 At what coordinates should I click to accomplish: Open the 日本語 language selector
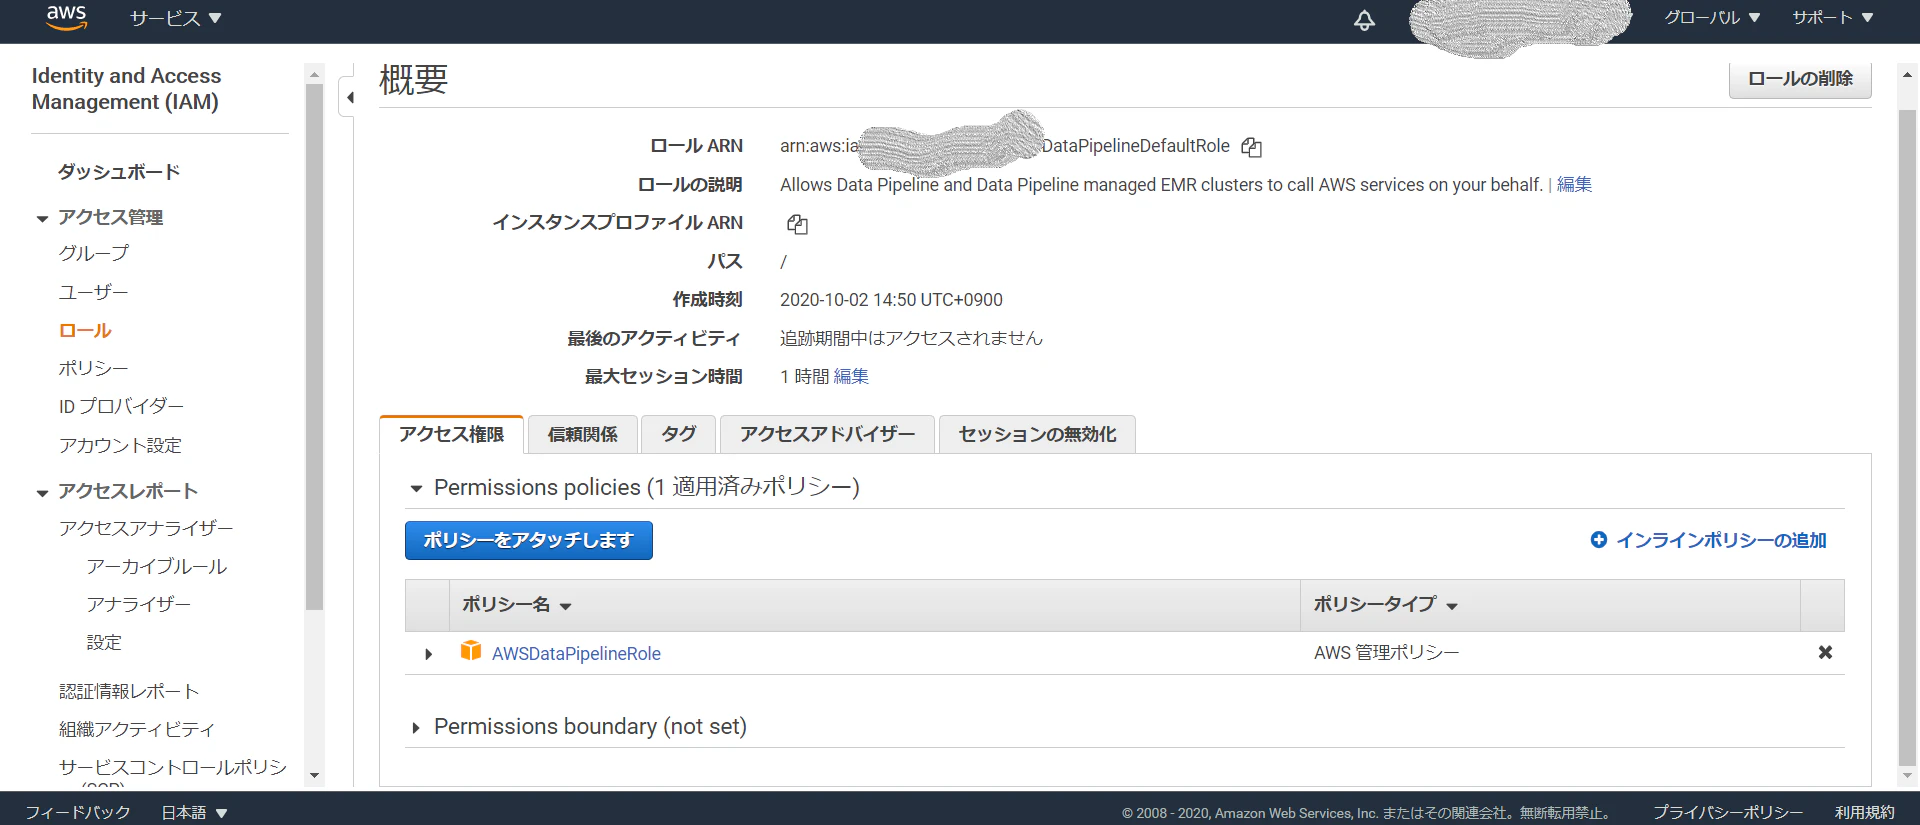[x=194, y=813]
